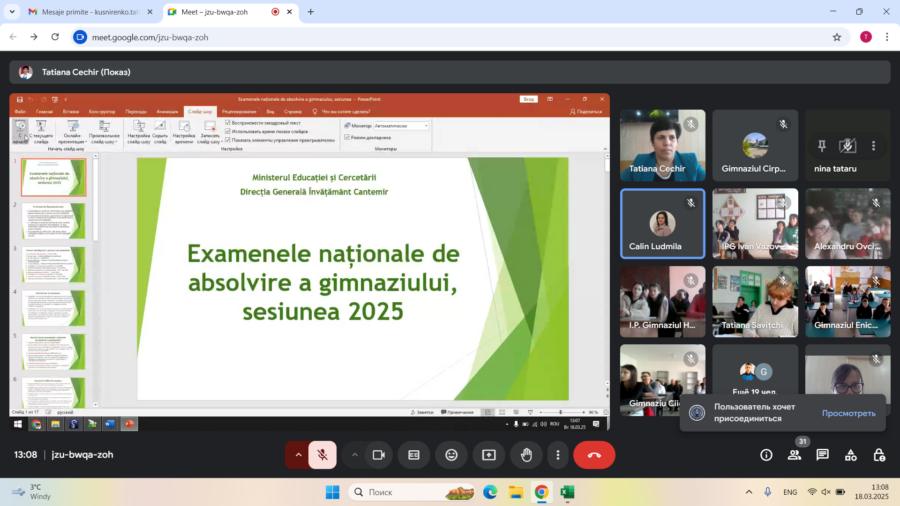The height and width of the screenshot is (506, 900).
Task: Raise your hand in the meeting
Action: pyautogui.click(x=526, y=455)
